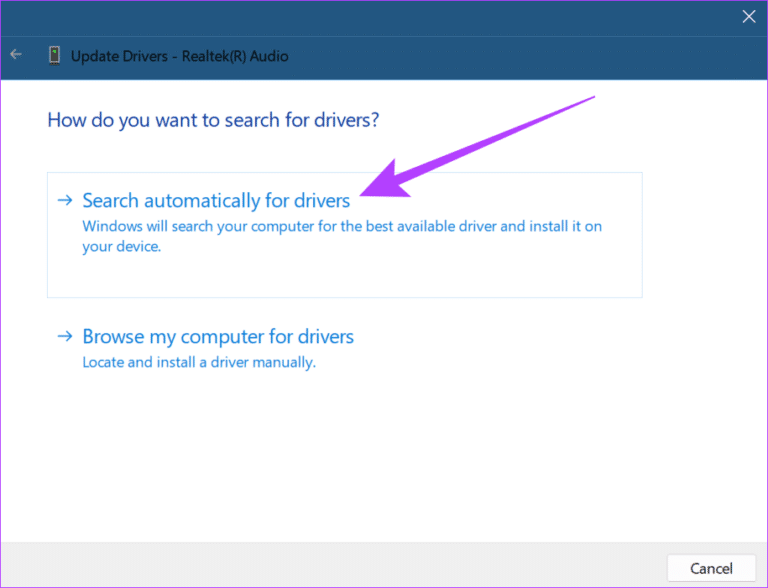Click 'Windows will search your computer' description
The height and width of the screenshot is (588, 768).
[x=342, y=236]
